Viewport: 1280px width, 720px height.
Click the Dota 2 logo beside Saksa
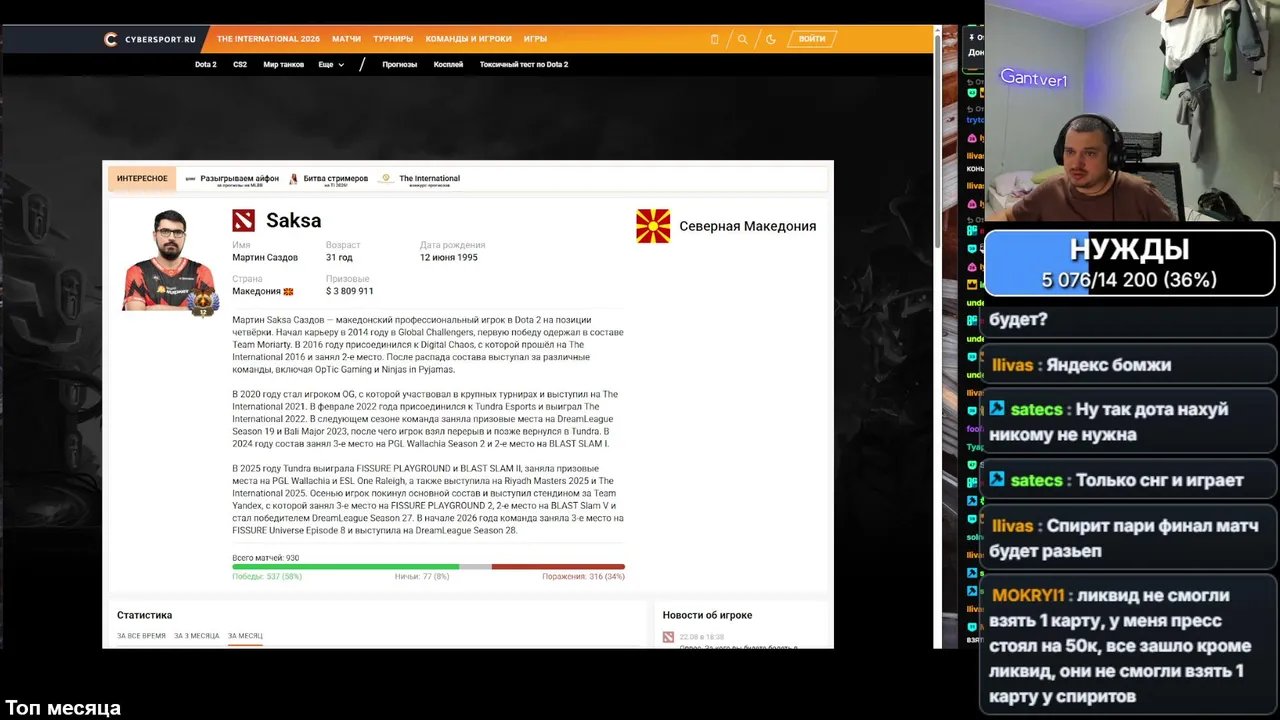tap(243, 221)
